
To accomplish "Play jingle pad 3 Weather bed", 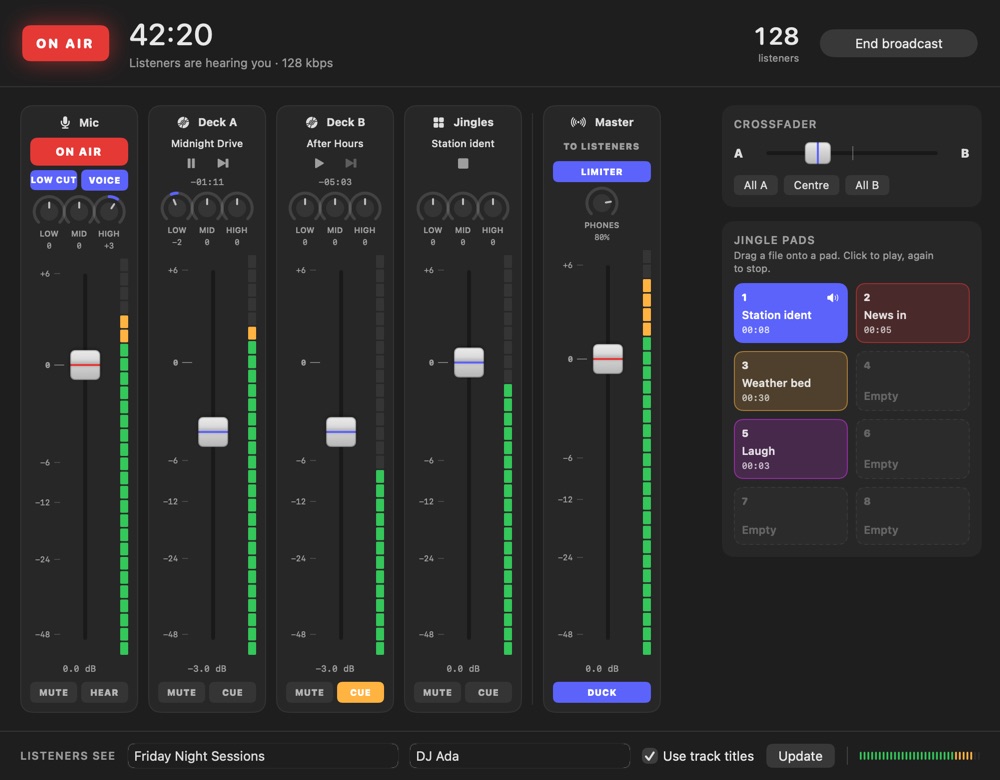I will 790,381.
